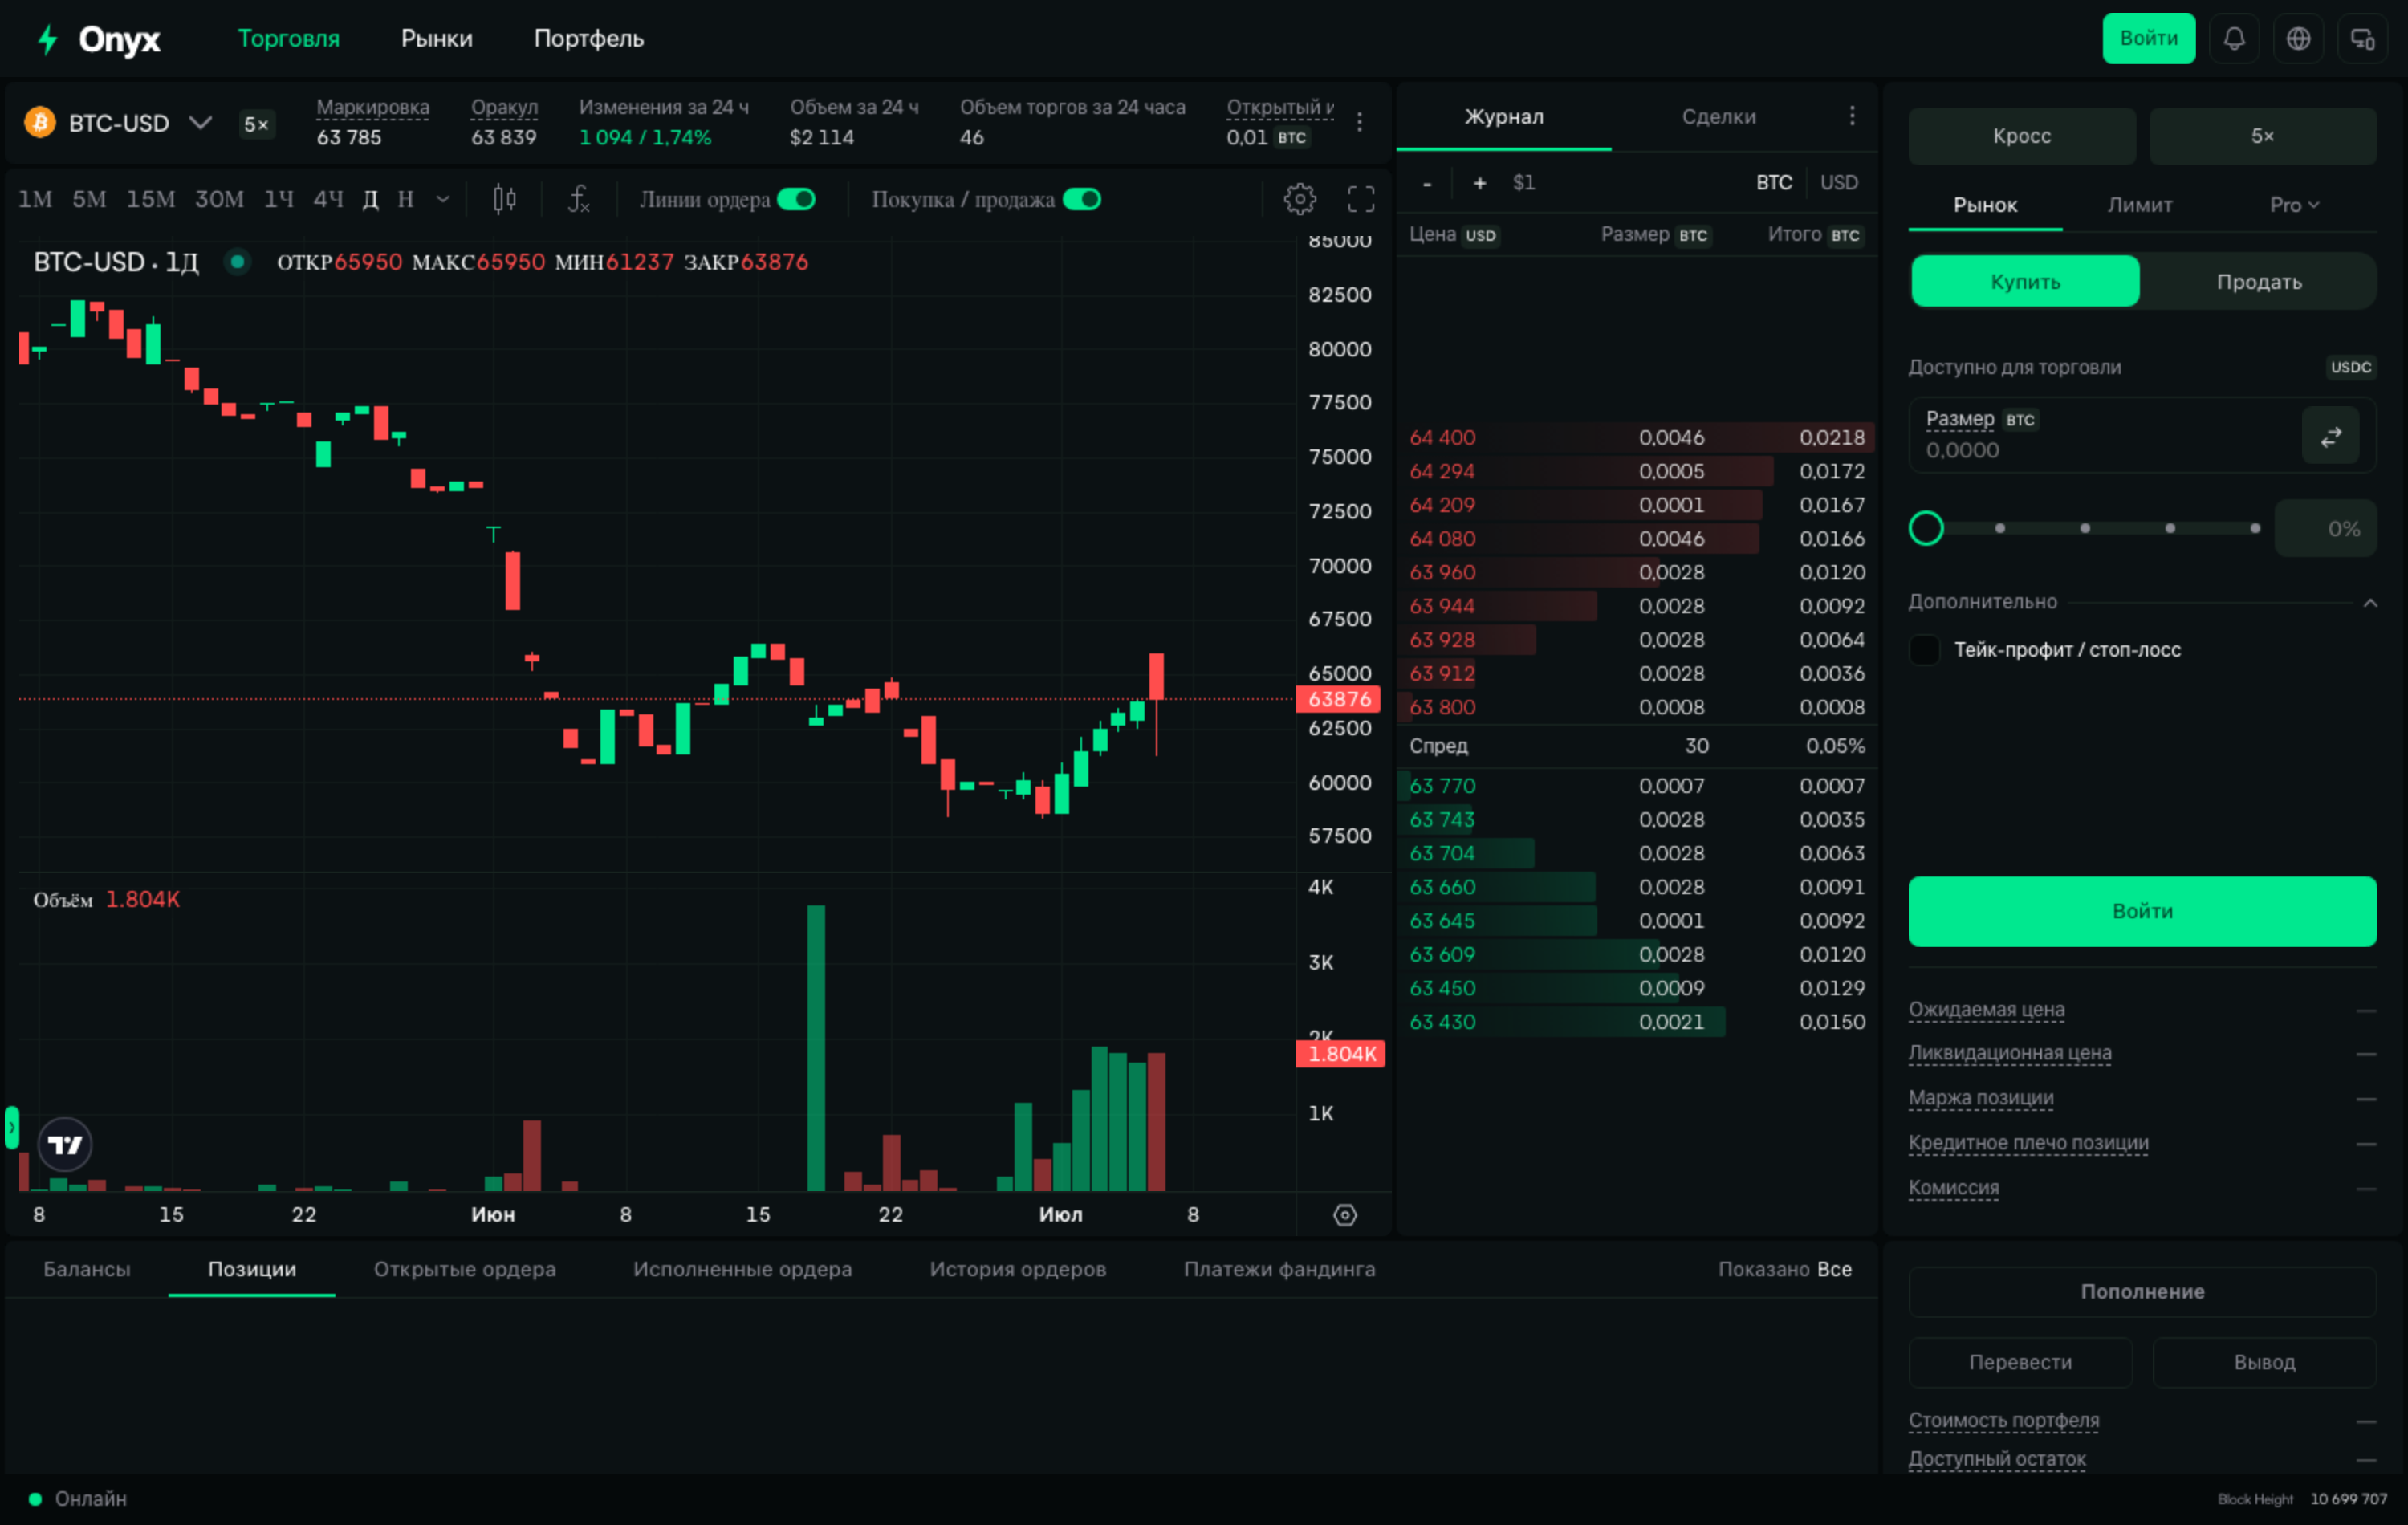Open the indicators fx menu

[579, 199]
